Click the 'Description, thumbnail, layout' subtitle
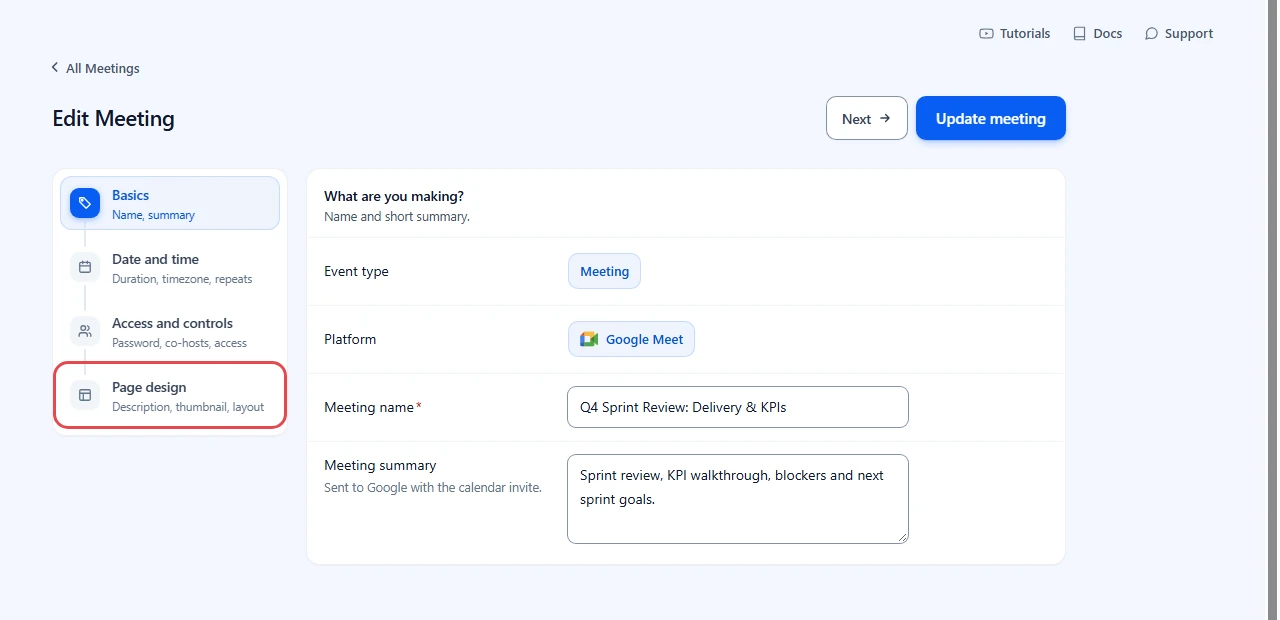The width and height of the screenshot is (1280, 620). pyautogui.click(x=188, y=407)
